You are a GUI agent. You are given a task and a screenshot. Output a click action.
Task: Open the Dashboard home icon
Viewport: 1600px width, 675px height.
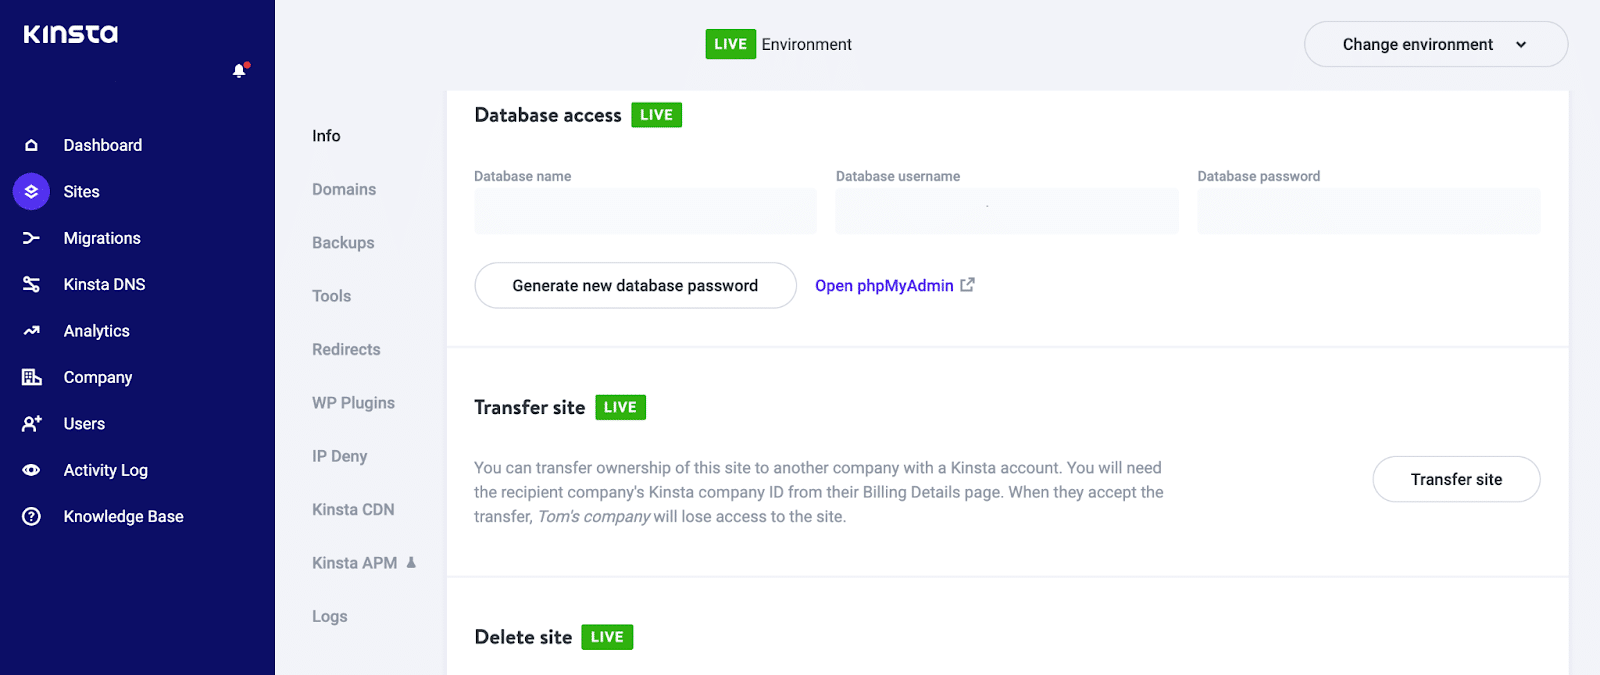click(31, 145)
